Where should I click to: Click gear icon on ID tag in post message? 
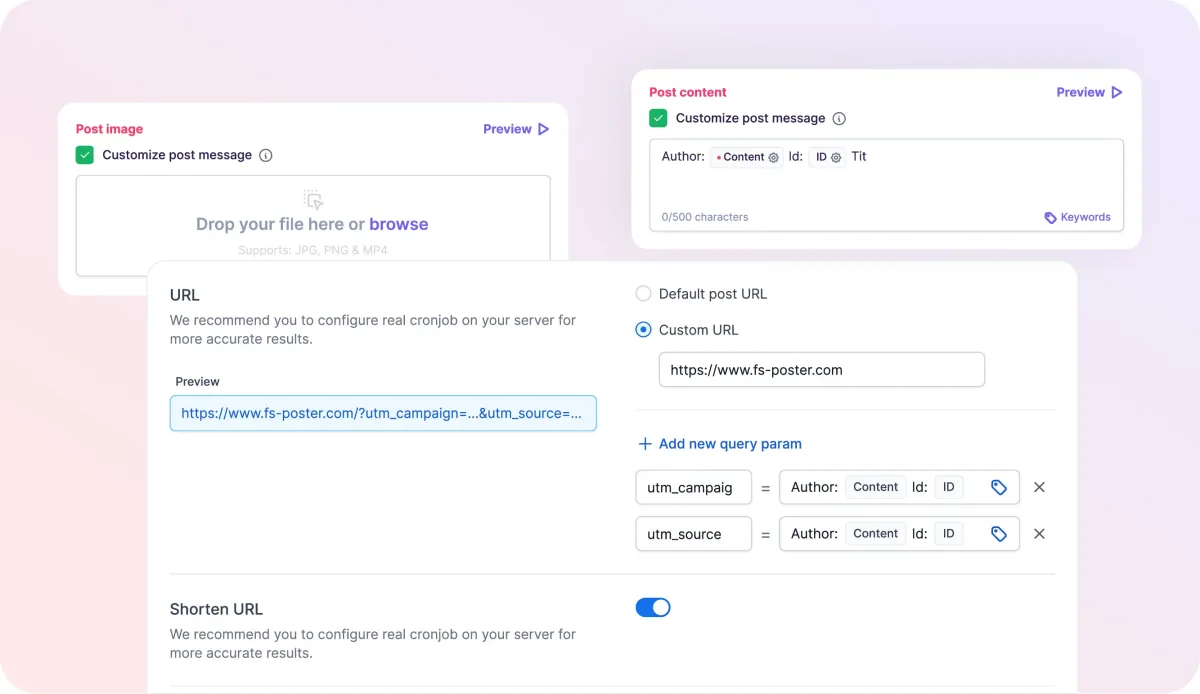pos(836,157)
